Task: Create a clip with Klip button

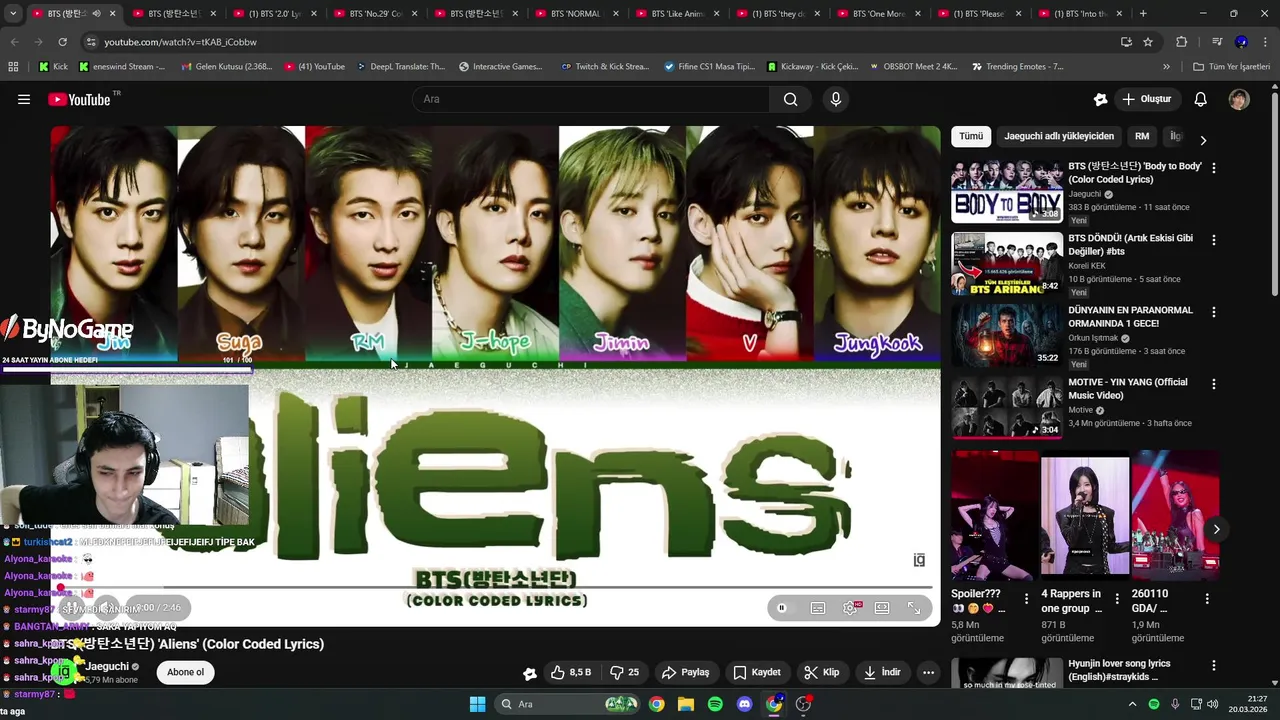Action: click(x=822, y=672)
